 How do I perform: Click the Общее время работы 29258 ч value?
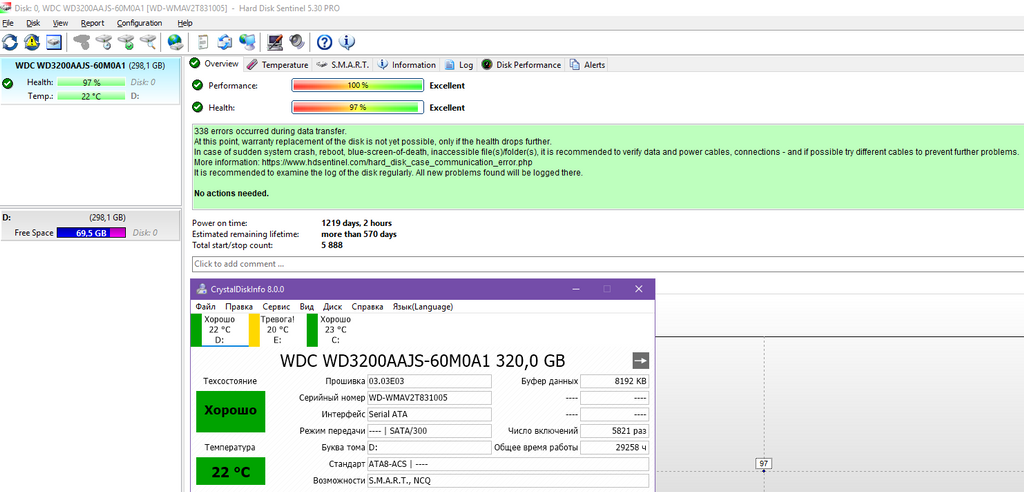coord(615,448)
